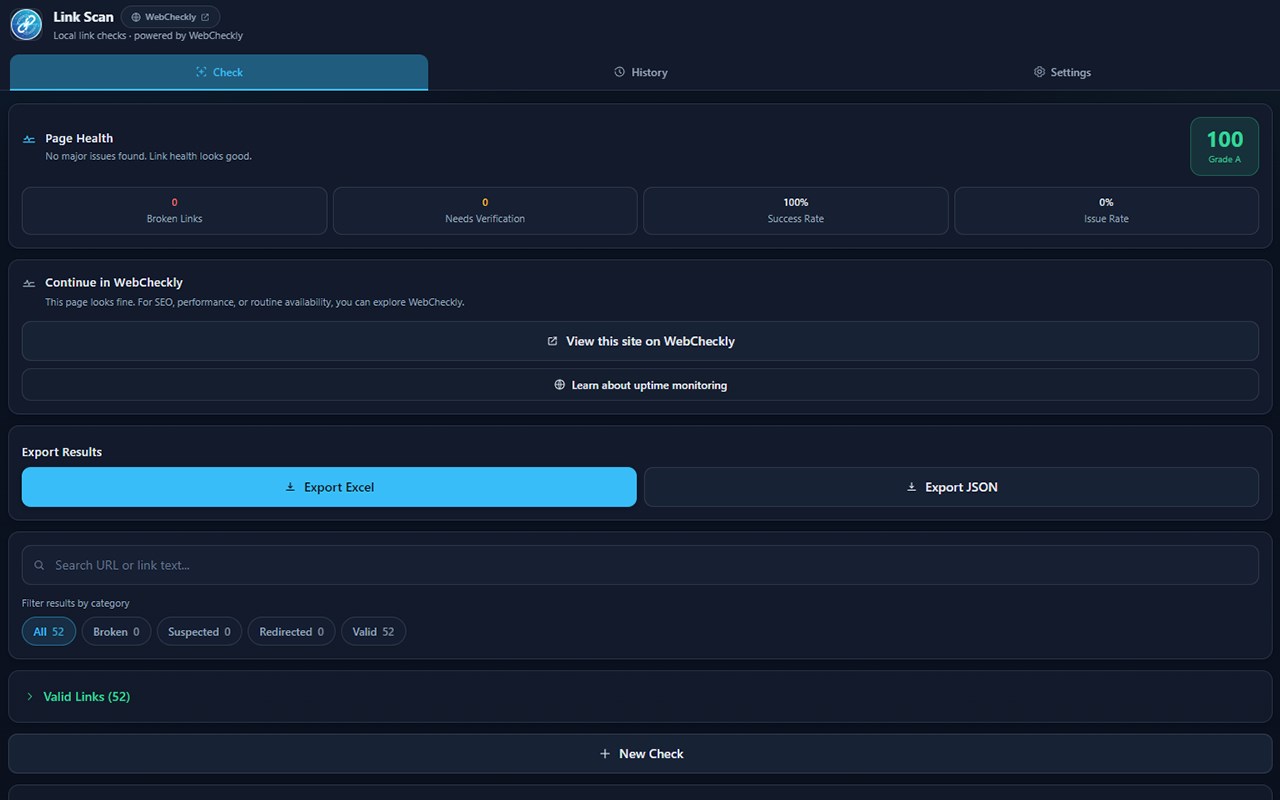Click the Needs Verification stat card
Screen dimensions: 1280x800
pyautogui.click(x=485, y=211)
